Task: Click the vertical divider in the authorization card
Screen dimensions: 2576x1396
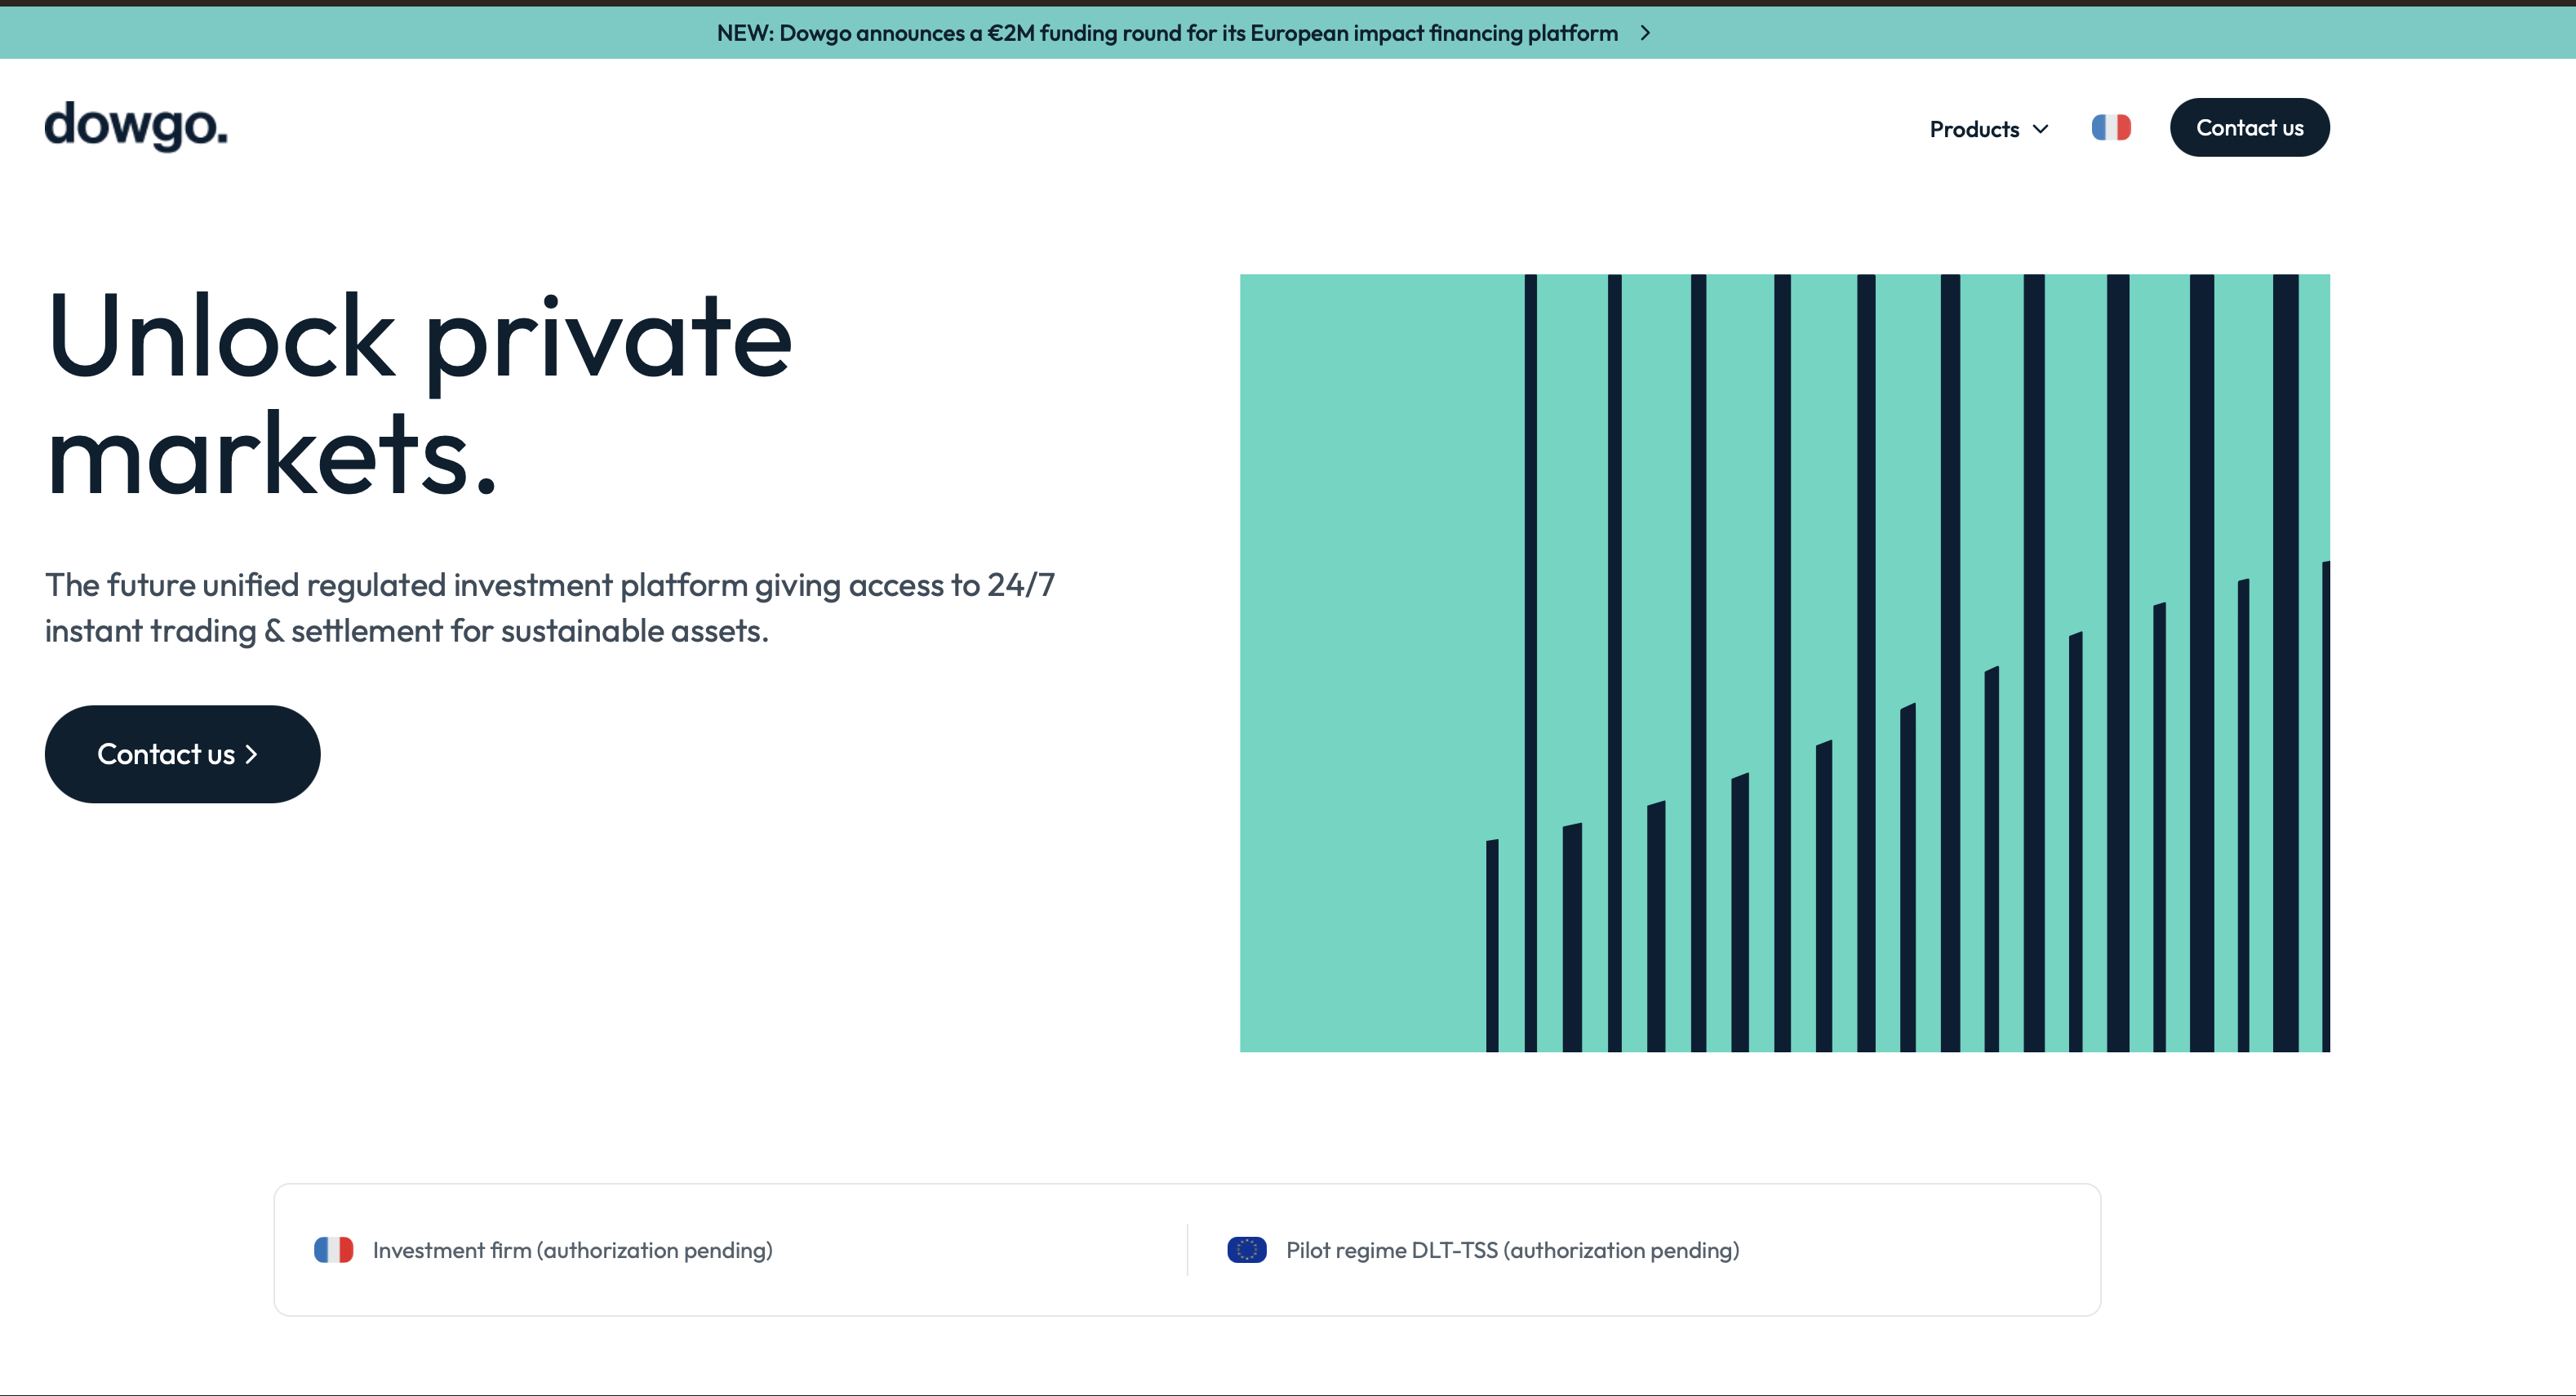Action: coord(1187,1250)
